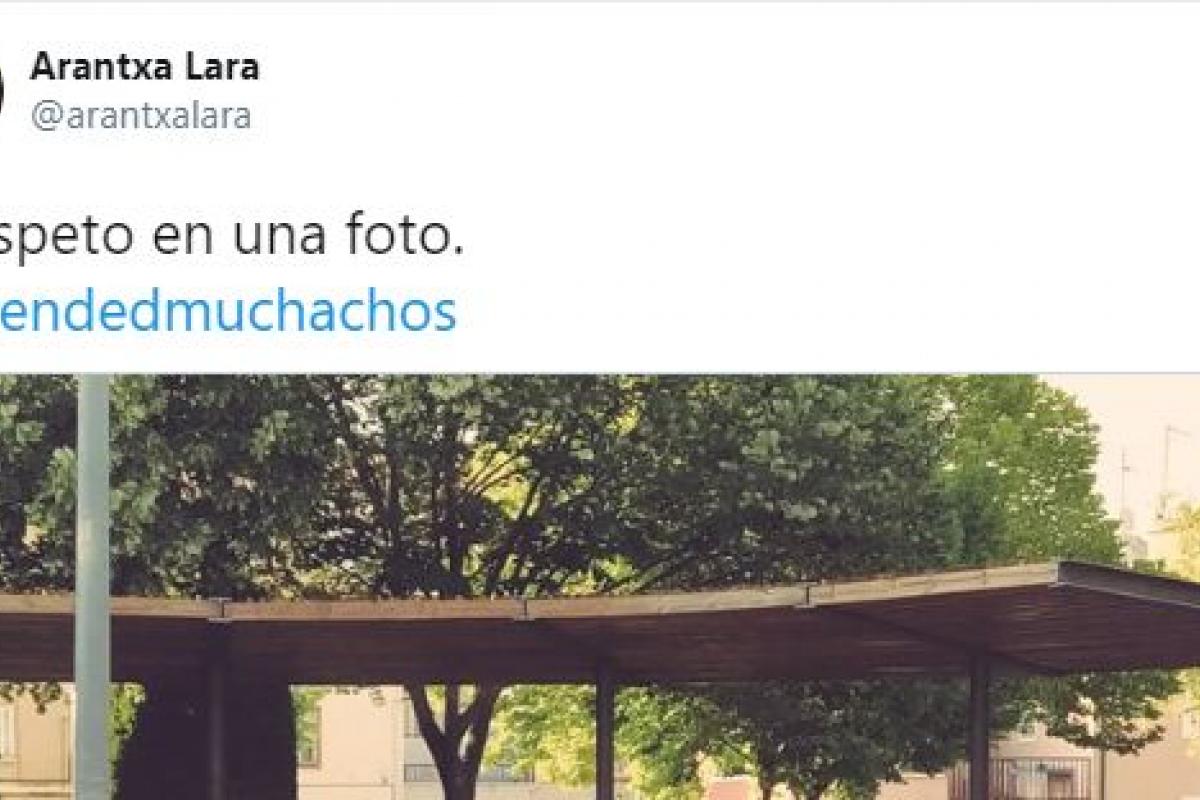Open the blue hashtag ending in endedmuchachos
Image resolution: width=1200 pixels, height=800 pixels.
(228, 312)
